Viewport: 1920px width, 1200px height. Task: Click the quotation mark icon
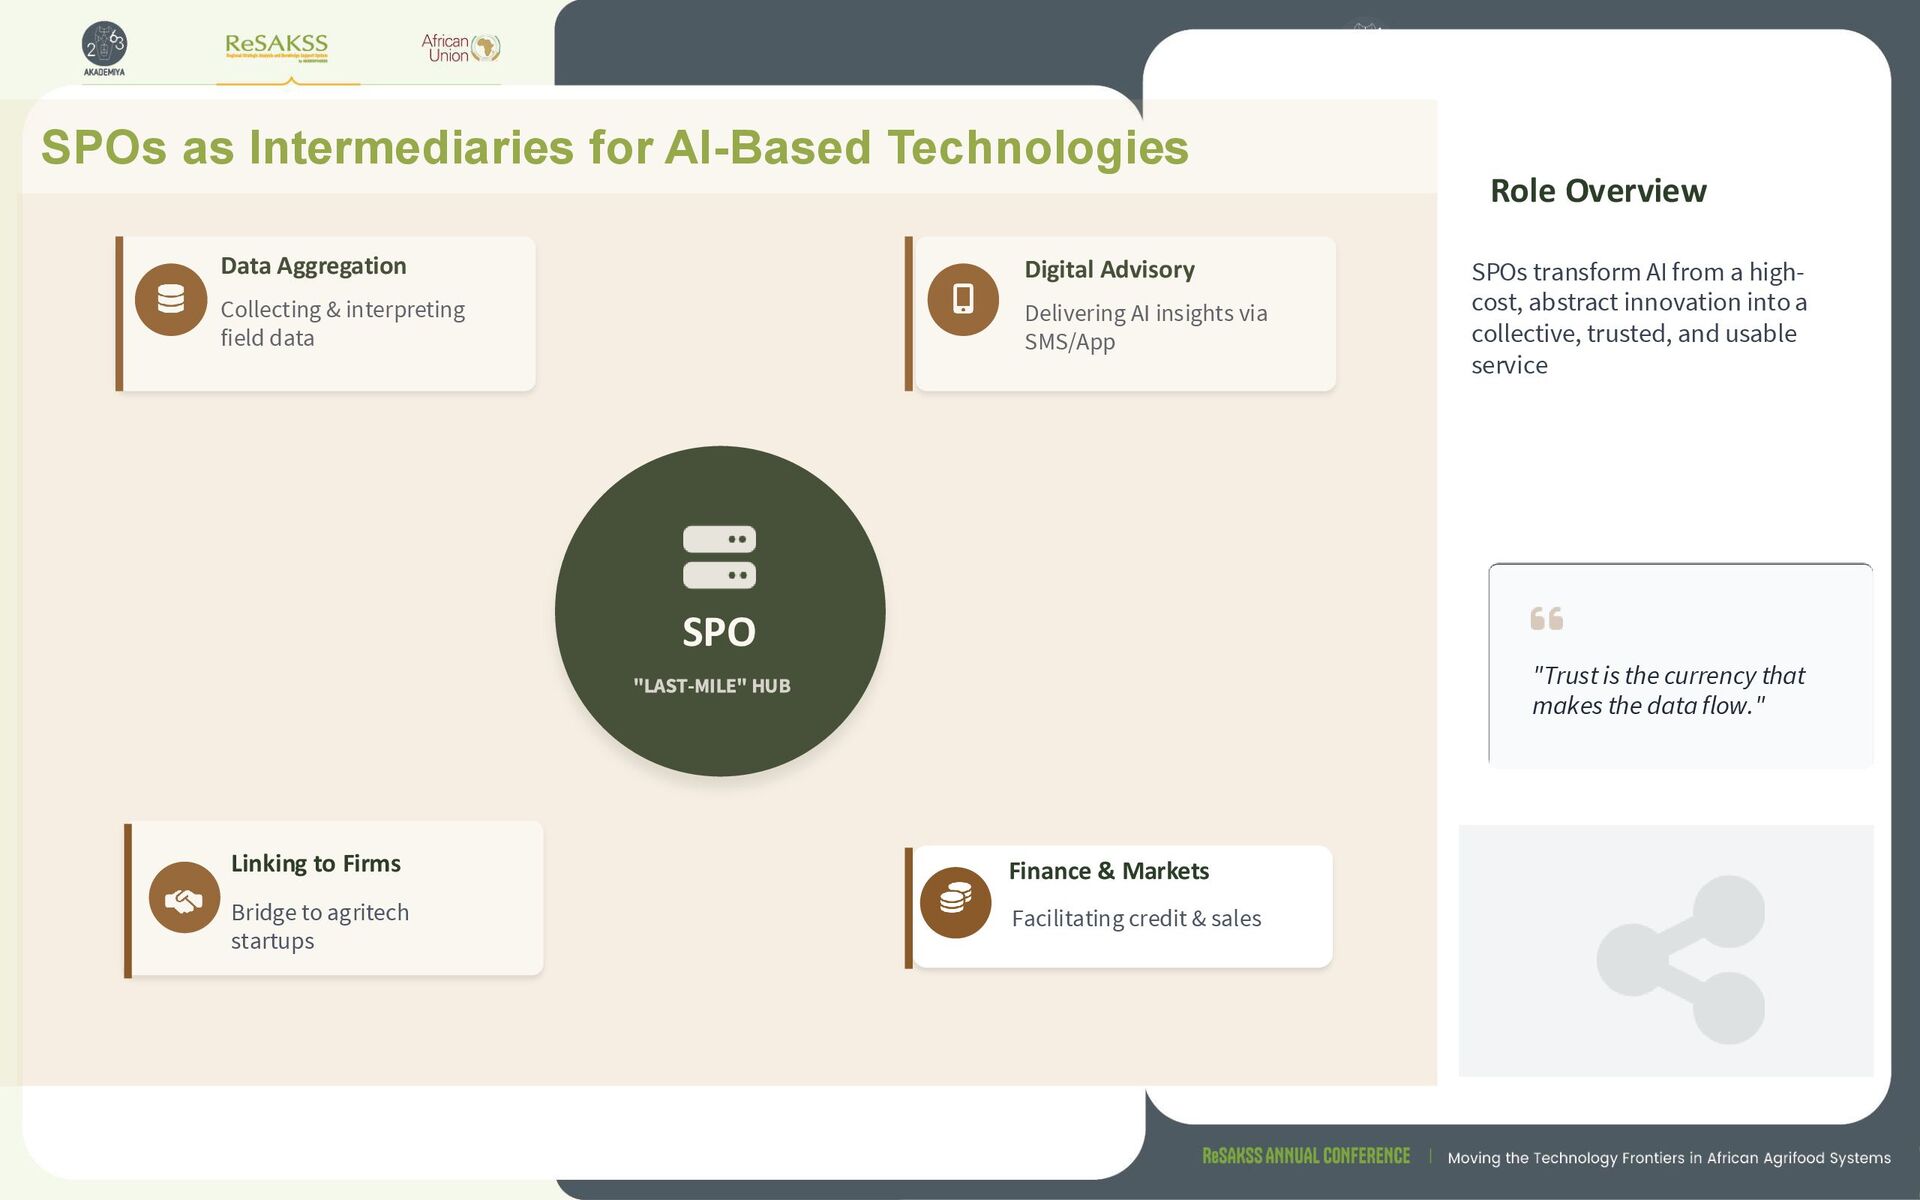tap(1546, 618)
